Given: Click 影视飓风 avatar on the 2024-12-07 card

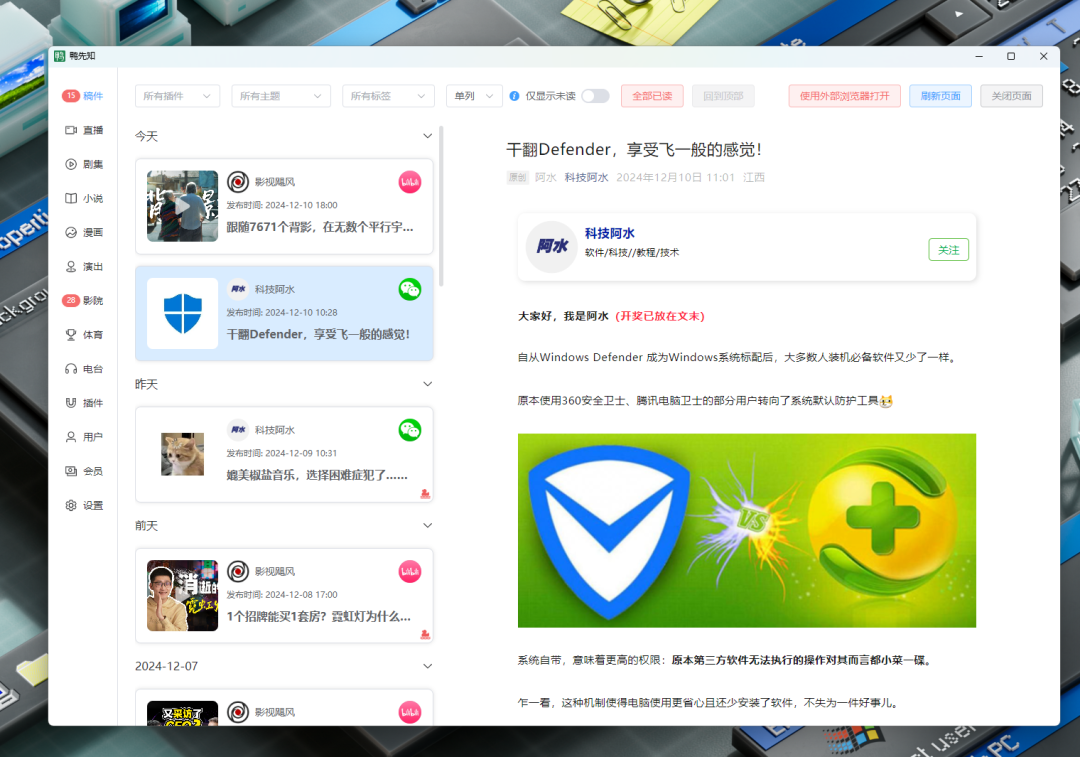Looking at the screenshot, I should tap(238, 712).
